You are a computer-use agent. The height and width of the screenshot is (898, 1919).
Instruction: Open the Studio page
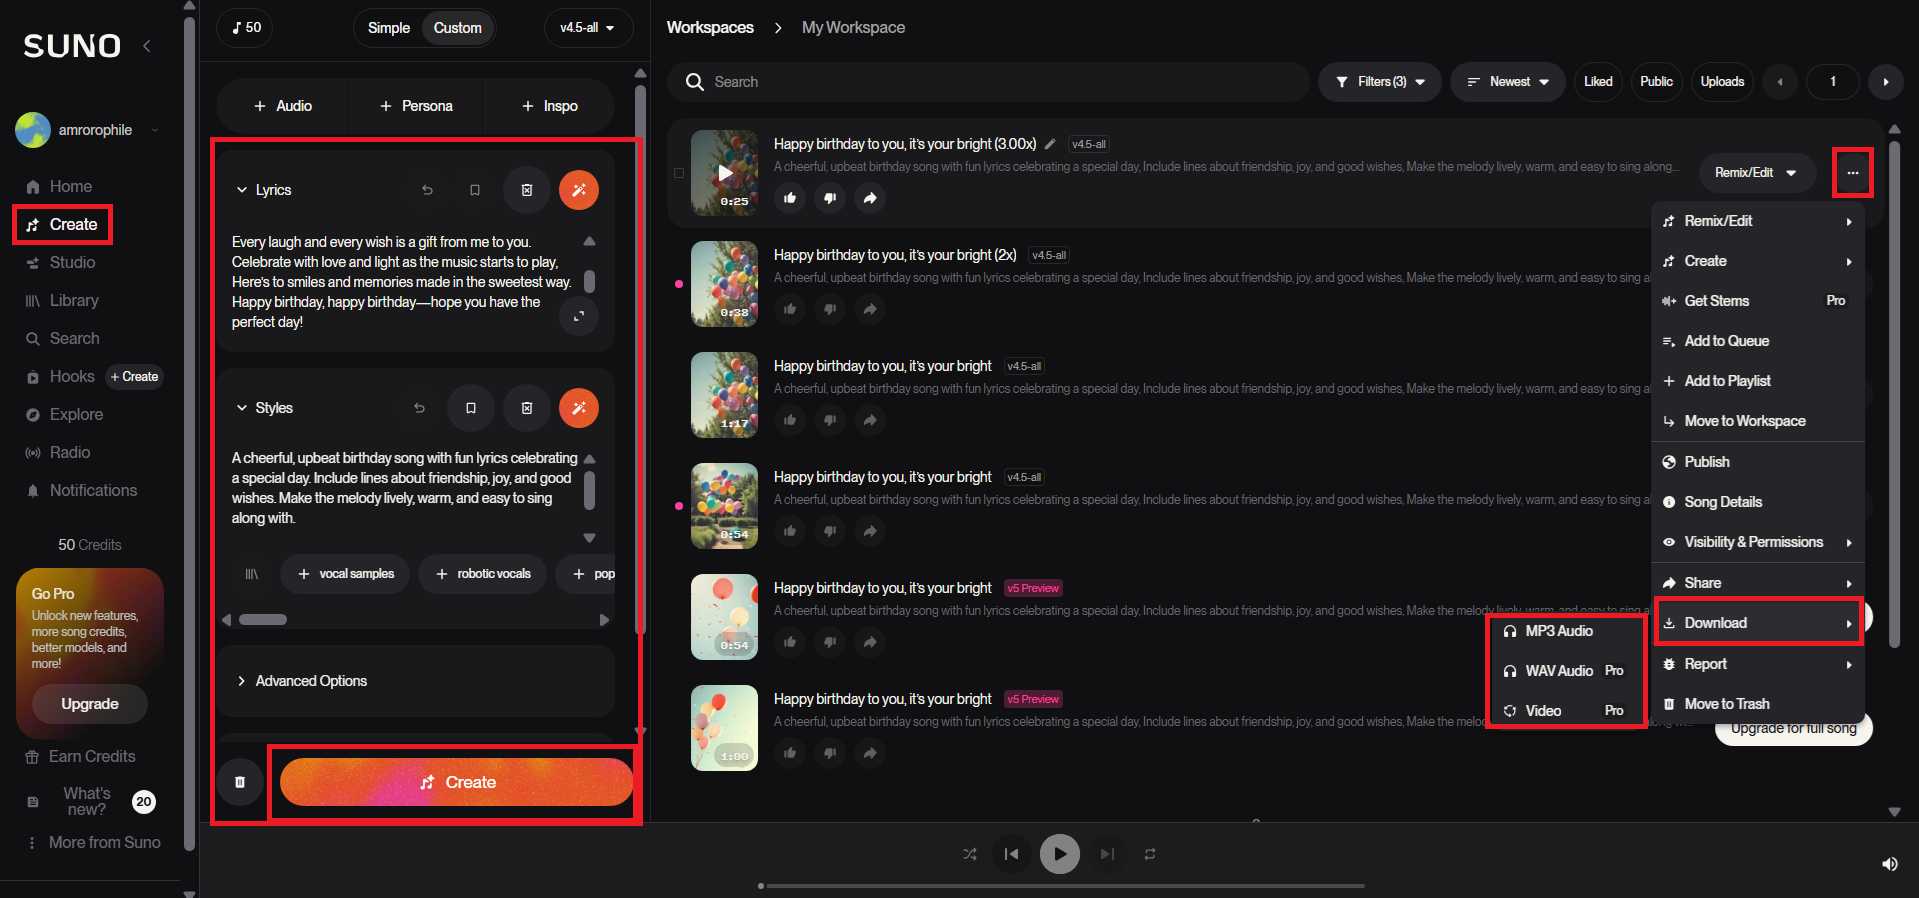point(60,262)
